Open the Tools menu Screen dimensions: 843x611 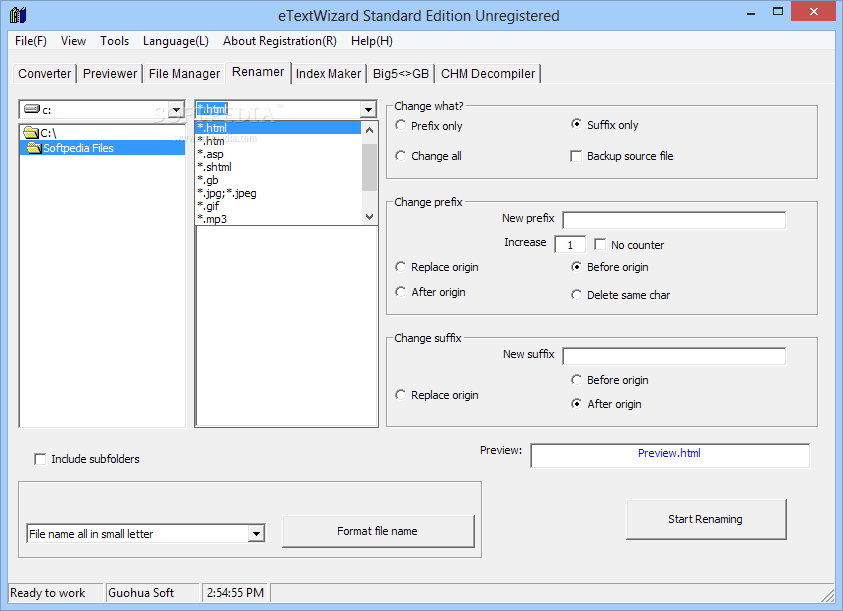115,41
